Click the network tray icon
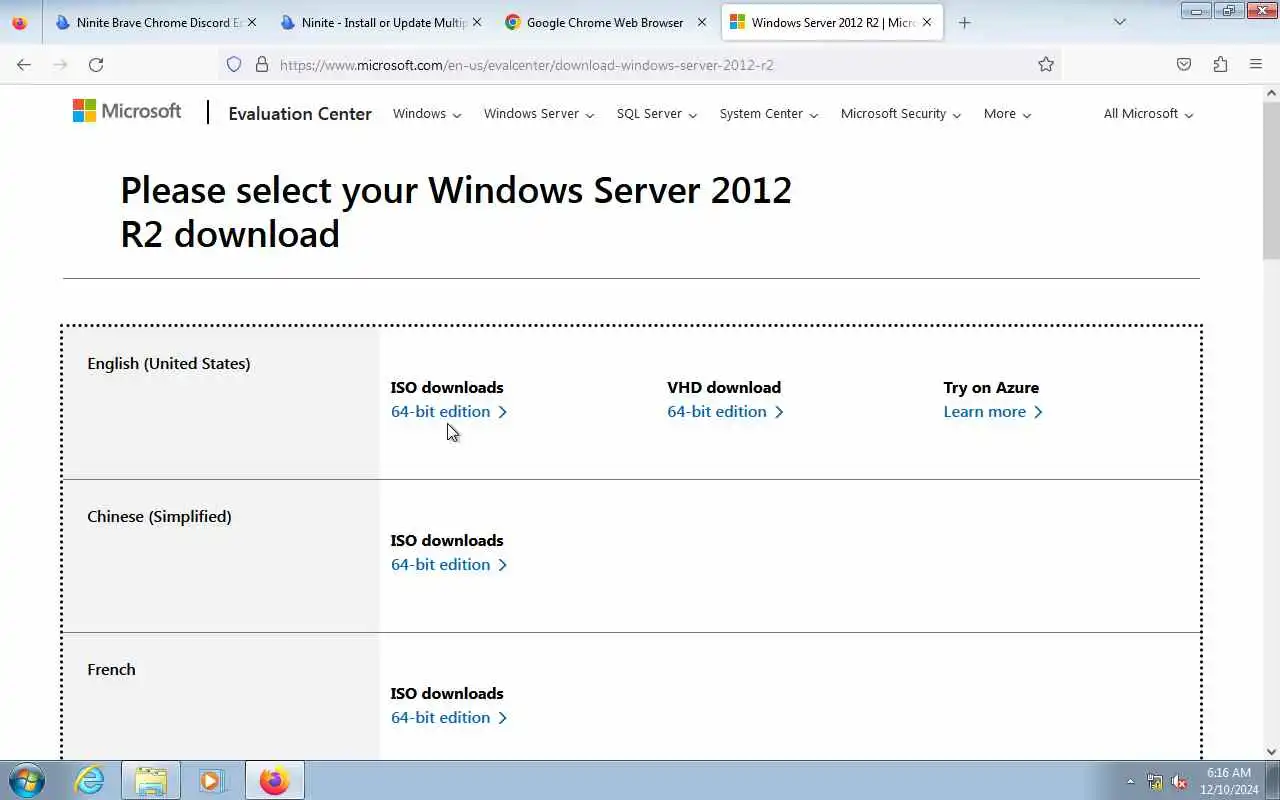Screen dimensions: 1280x800 coord(1155,782)
